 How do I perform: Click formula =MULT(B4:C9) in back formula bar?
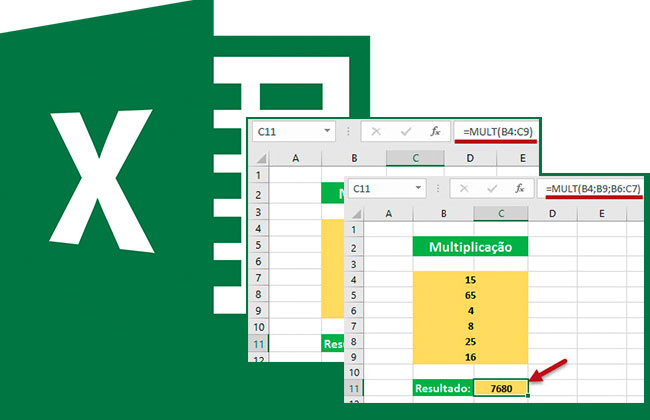coord(497,132)
